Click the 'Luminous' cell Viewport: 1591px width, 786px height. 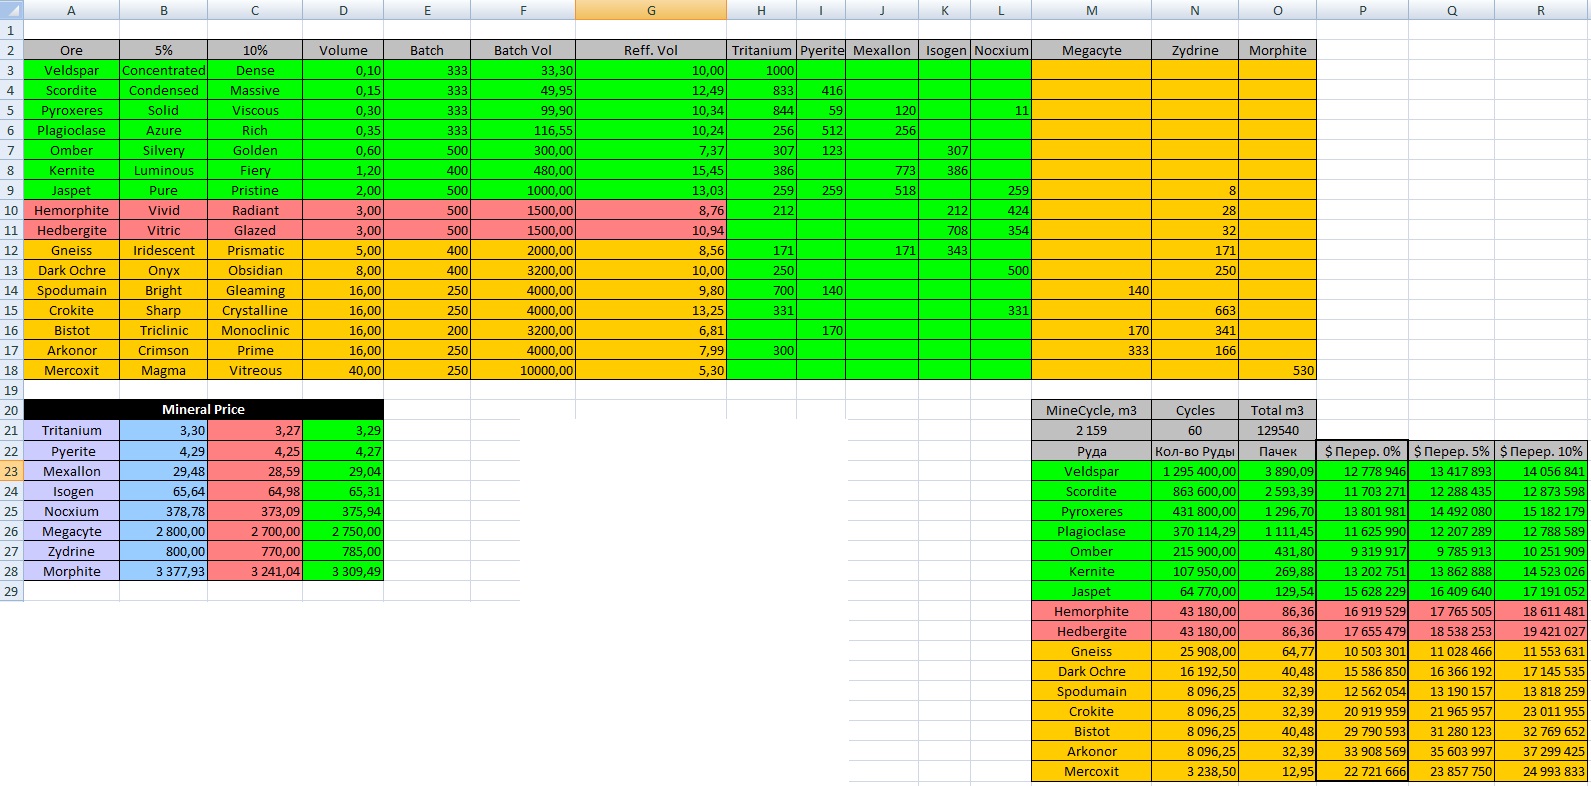(x=163, y=170)
